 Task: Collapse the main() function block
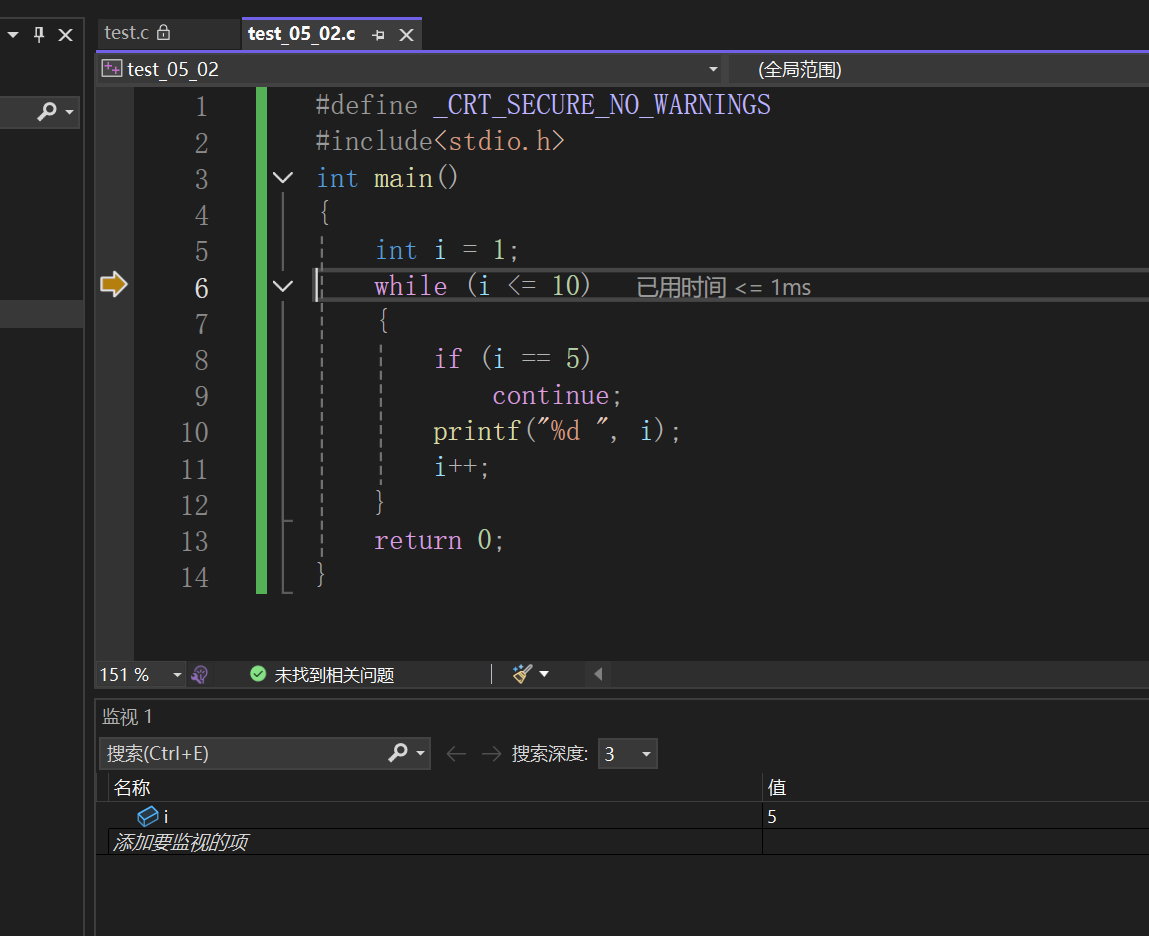click(x=283, y=177)
